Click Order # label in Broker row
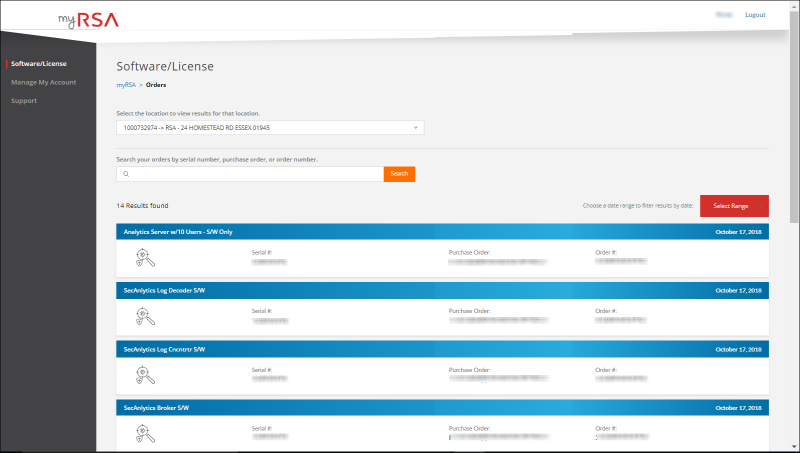The height and width of the screenshot is (453, 800). click(x=606, y=429)
